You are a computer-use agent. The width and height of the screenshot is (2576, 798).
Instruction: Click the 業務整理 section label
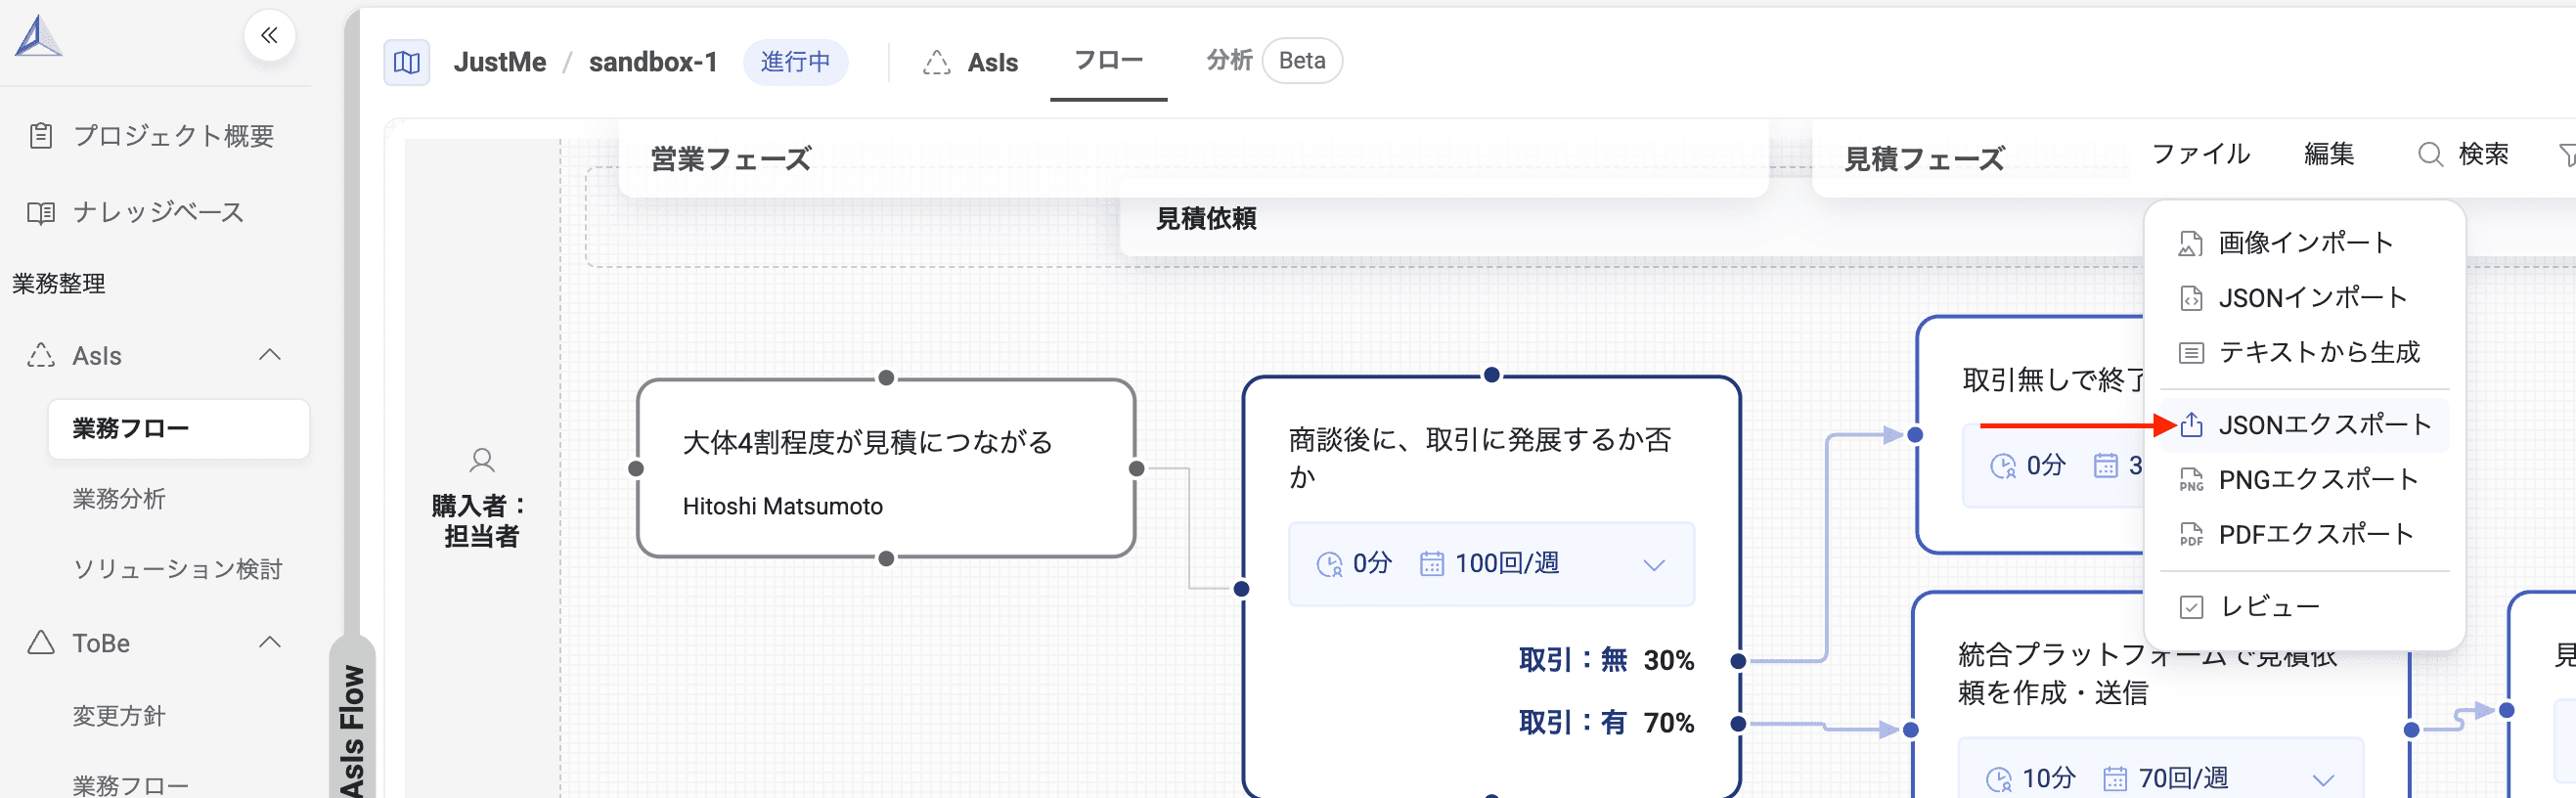pyautogui.click(x=59, y=284)
